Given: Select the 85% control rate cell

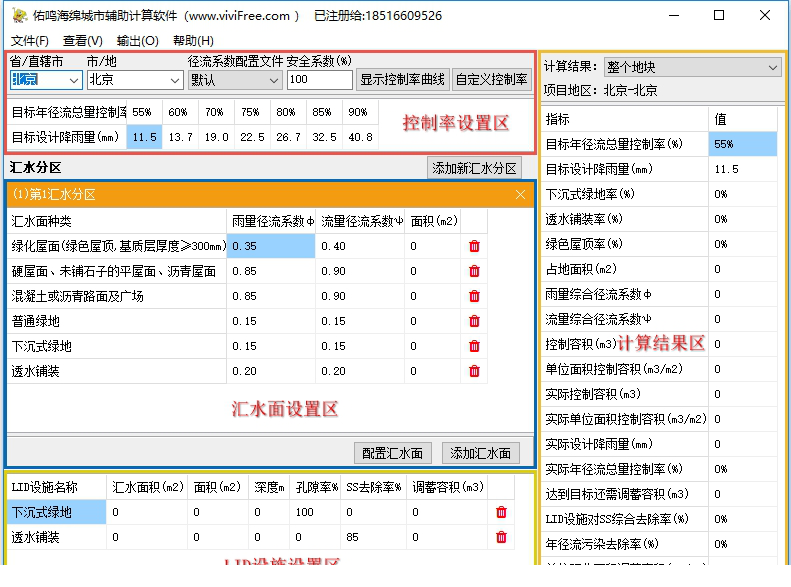Looking at the screenshot, I should [x=324, y=112].
